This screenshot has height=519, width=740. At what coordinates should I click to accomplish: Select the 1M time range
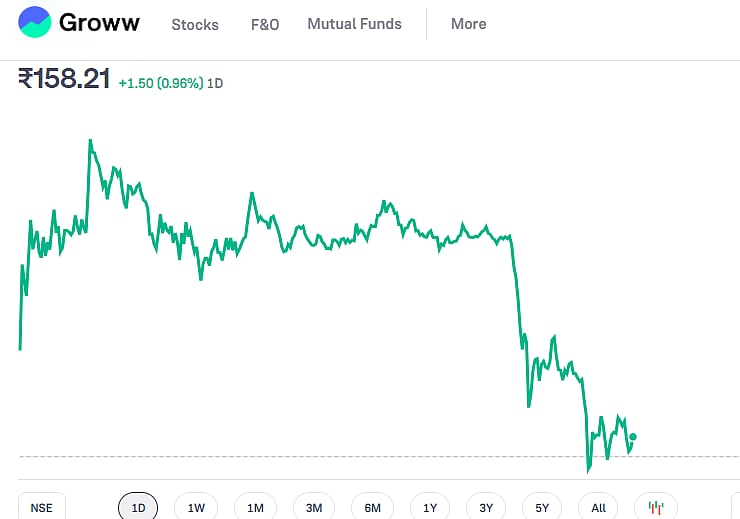tap(255, 507)
